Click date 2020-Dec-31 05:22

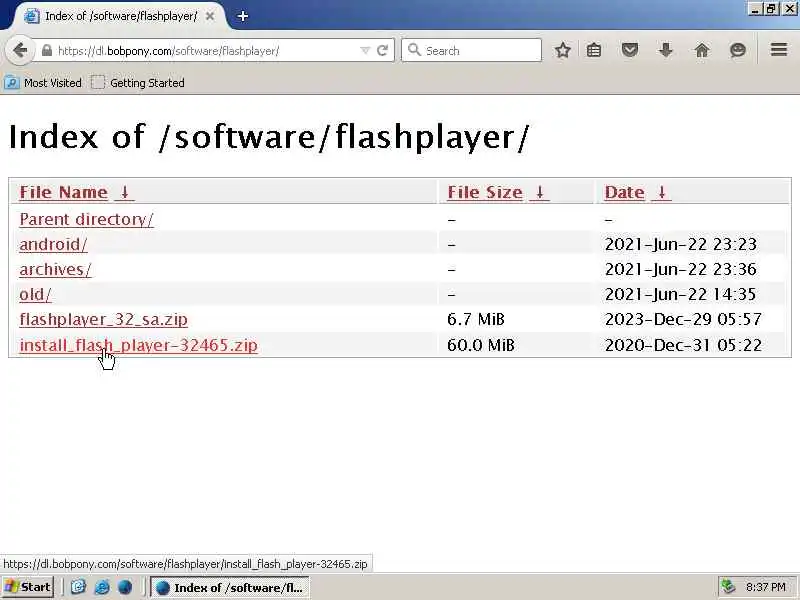683,345
